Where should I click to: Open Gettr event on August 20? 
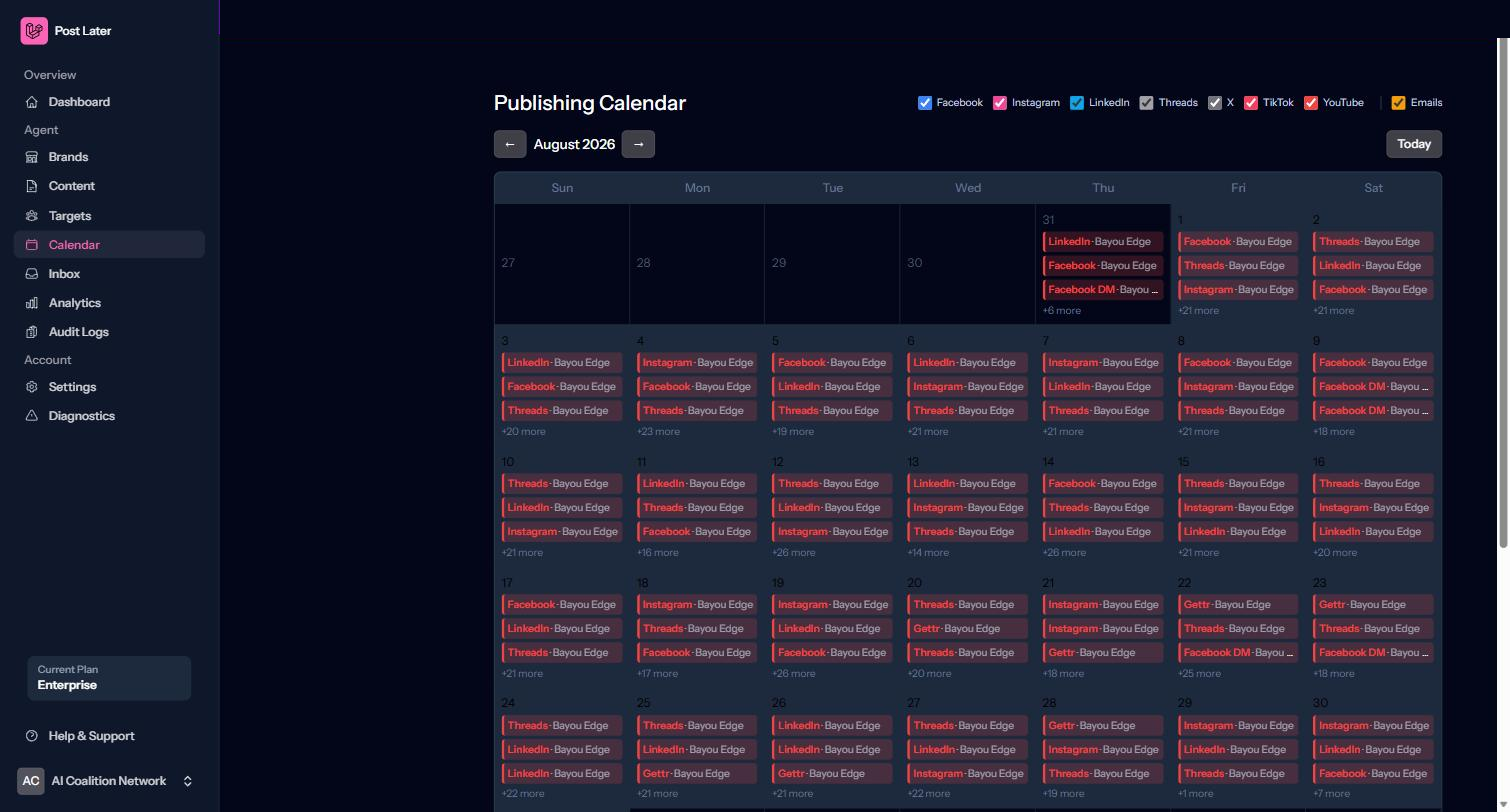point(968,629)
